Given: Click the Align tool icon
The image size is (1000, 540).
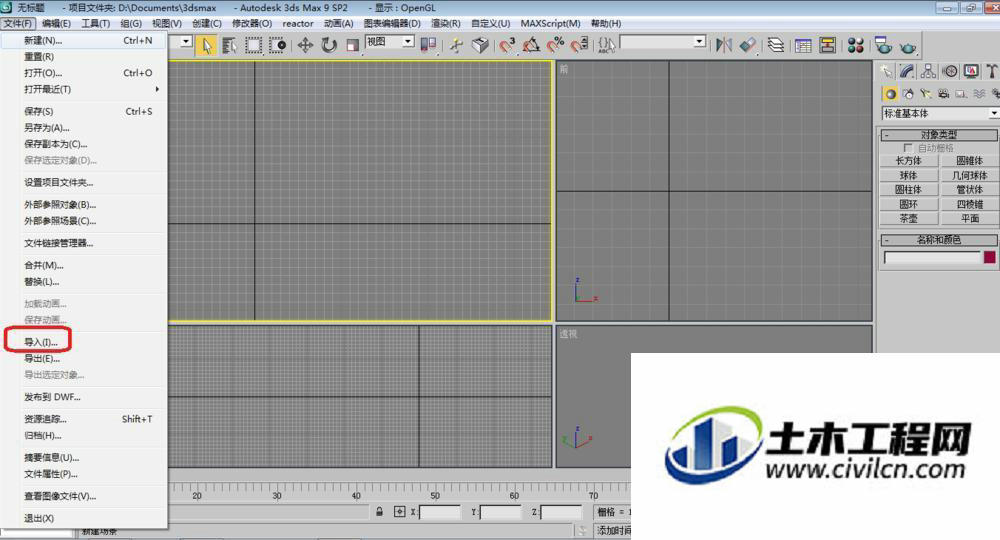Looking at the screenshot, I should tap(747, 46).
